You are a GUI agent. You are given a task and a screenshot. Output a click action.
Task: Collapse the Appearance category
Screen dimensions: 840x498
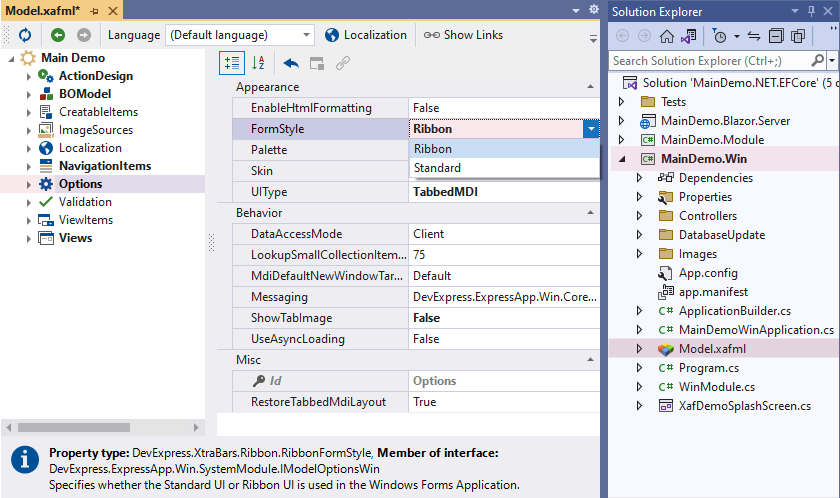(x=590, y=87)
